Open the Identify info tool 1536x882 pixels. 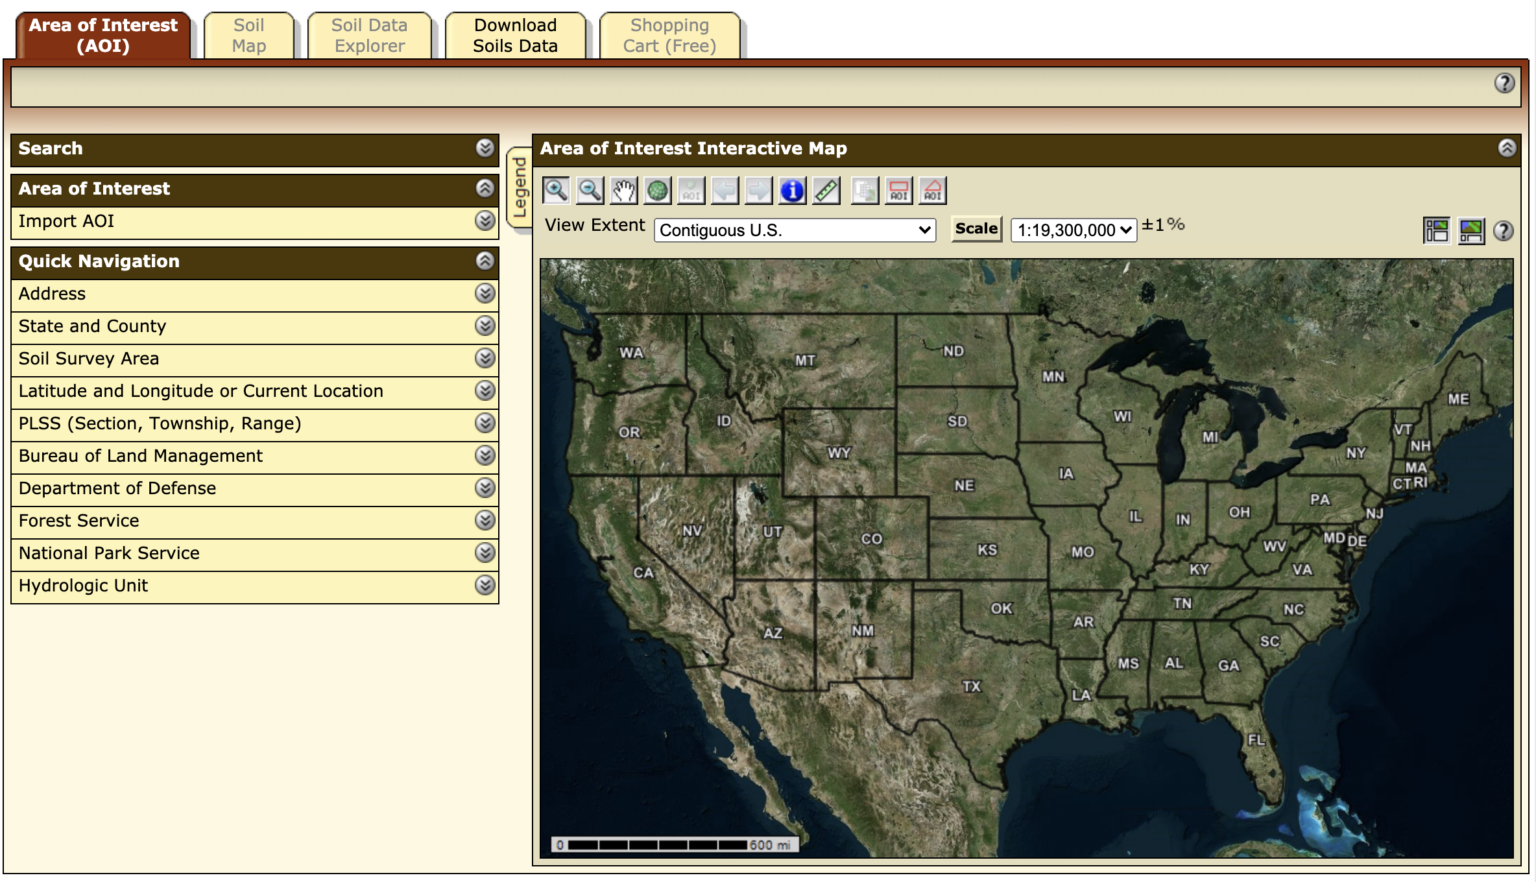point(791,190)
